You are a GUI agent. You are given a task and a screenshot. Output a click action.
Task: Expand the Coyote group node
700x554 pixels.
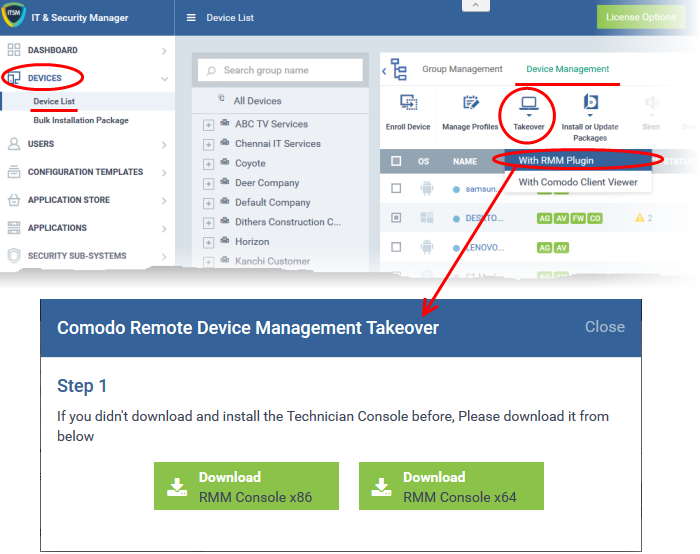208,164
